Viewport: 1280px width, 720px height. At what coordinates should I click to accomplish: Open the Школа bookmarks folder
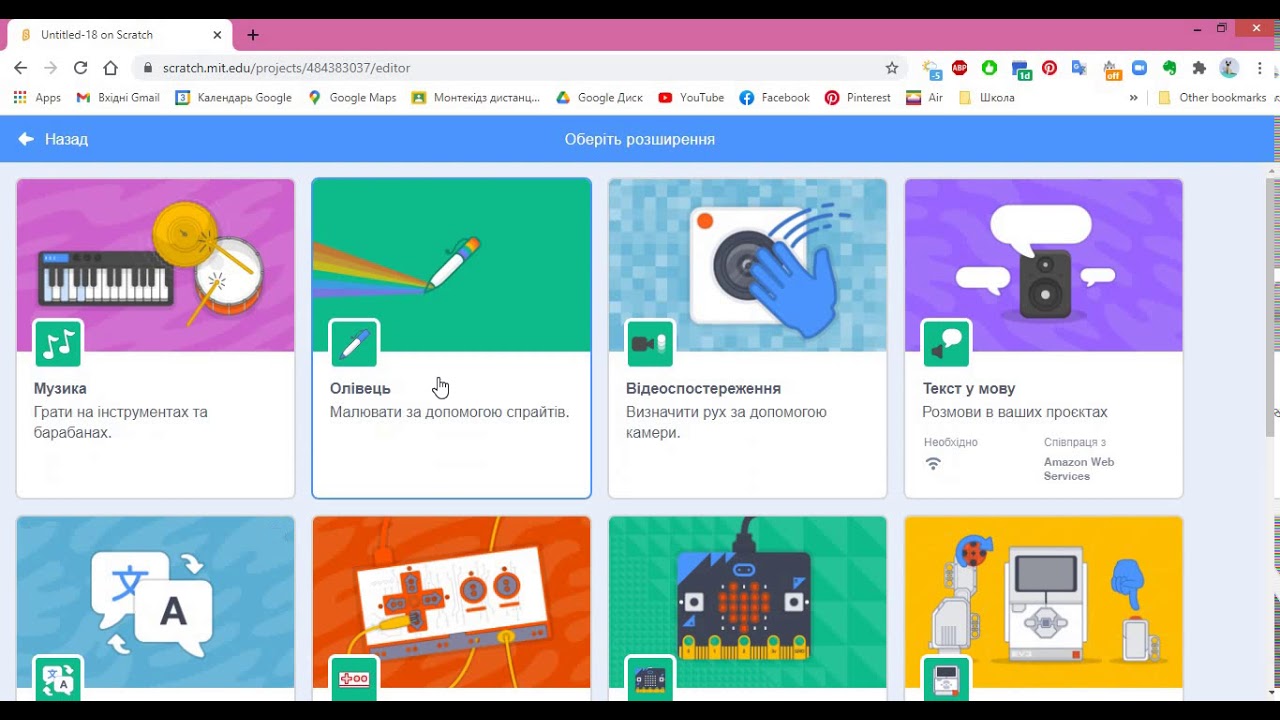[x=987, y=98]
